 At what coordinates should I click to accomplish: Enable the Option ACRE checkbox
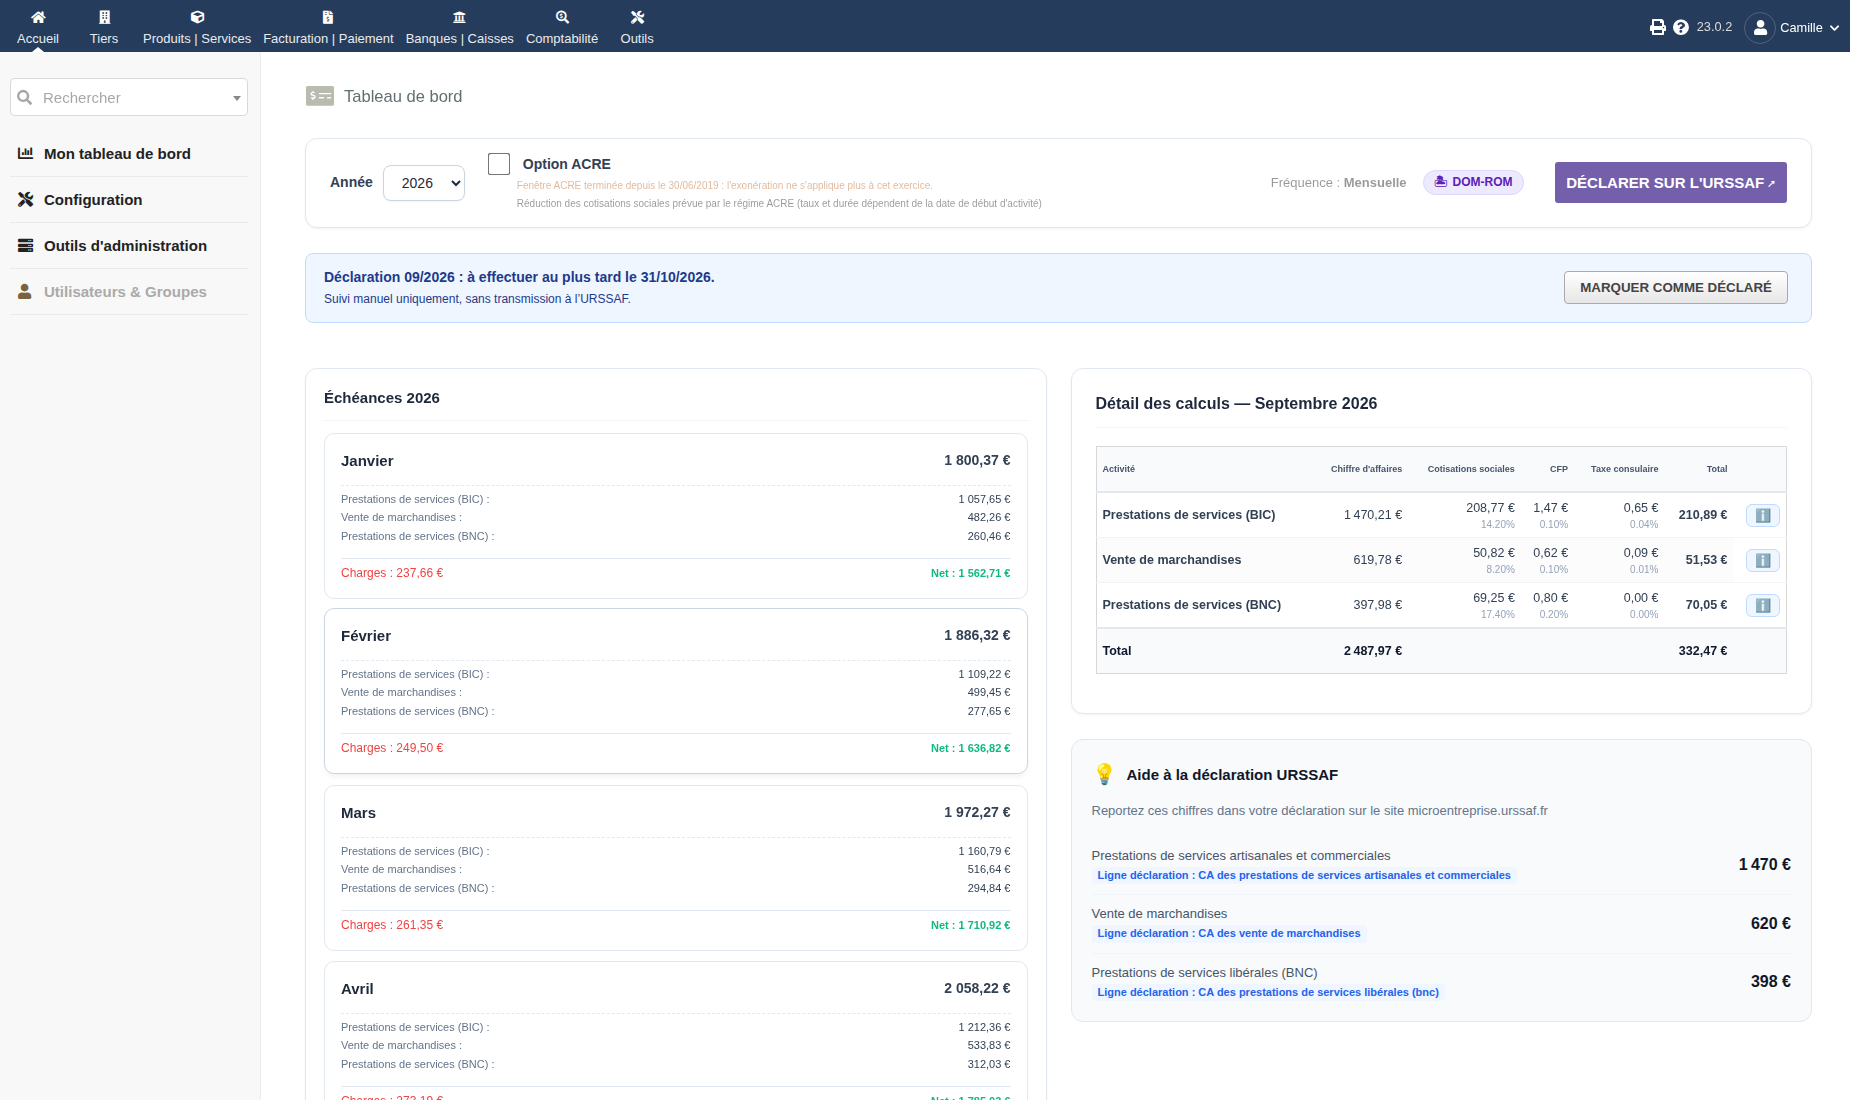pyautogui.click(x=499, y=164)
